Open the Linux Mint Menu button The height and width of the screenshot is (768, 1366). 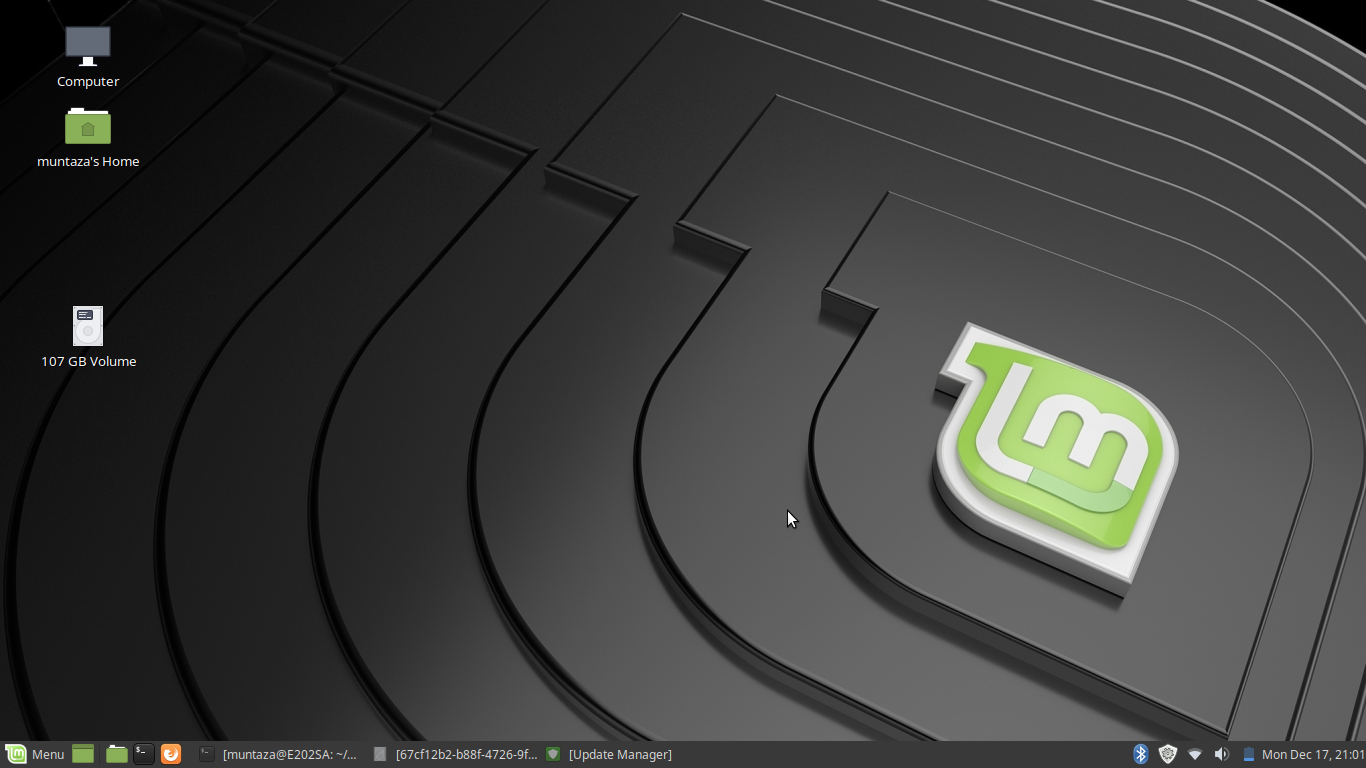click(35, 754)
